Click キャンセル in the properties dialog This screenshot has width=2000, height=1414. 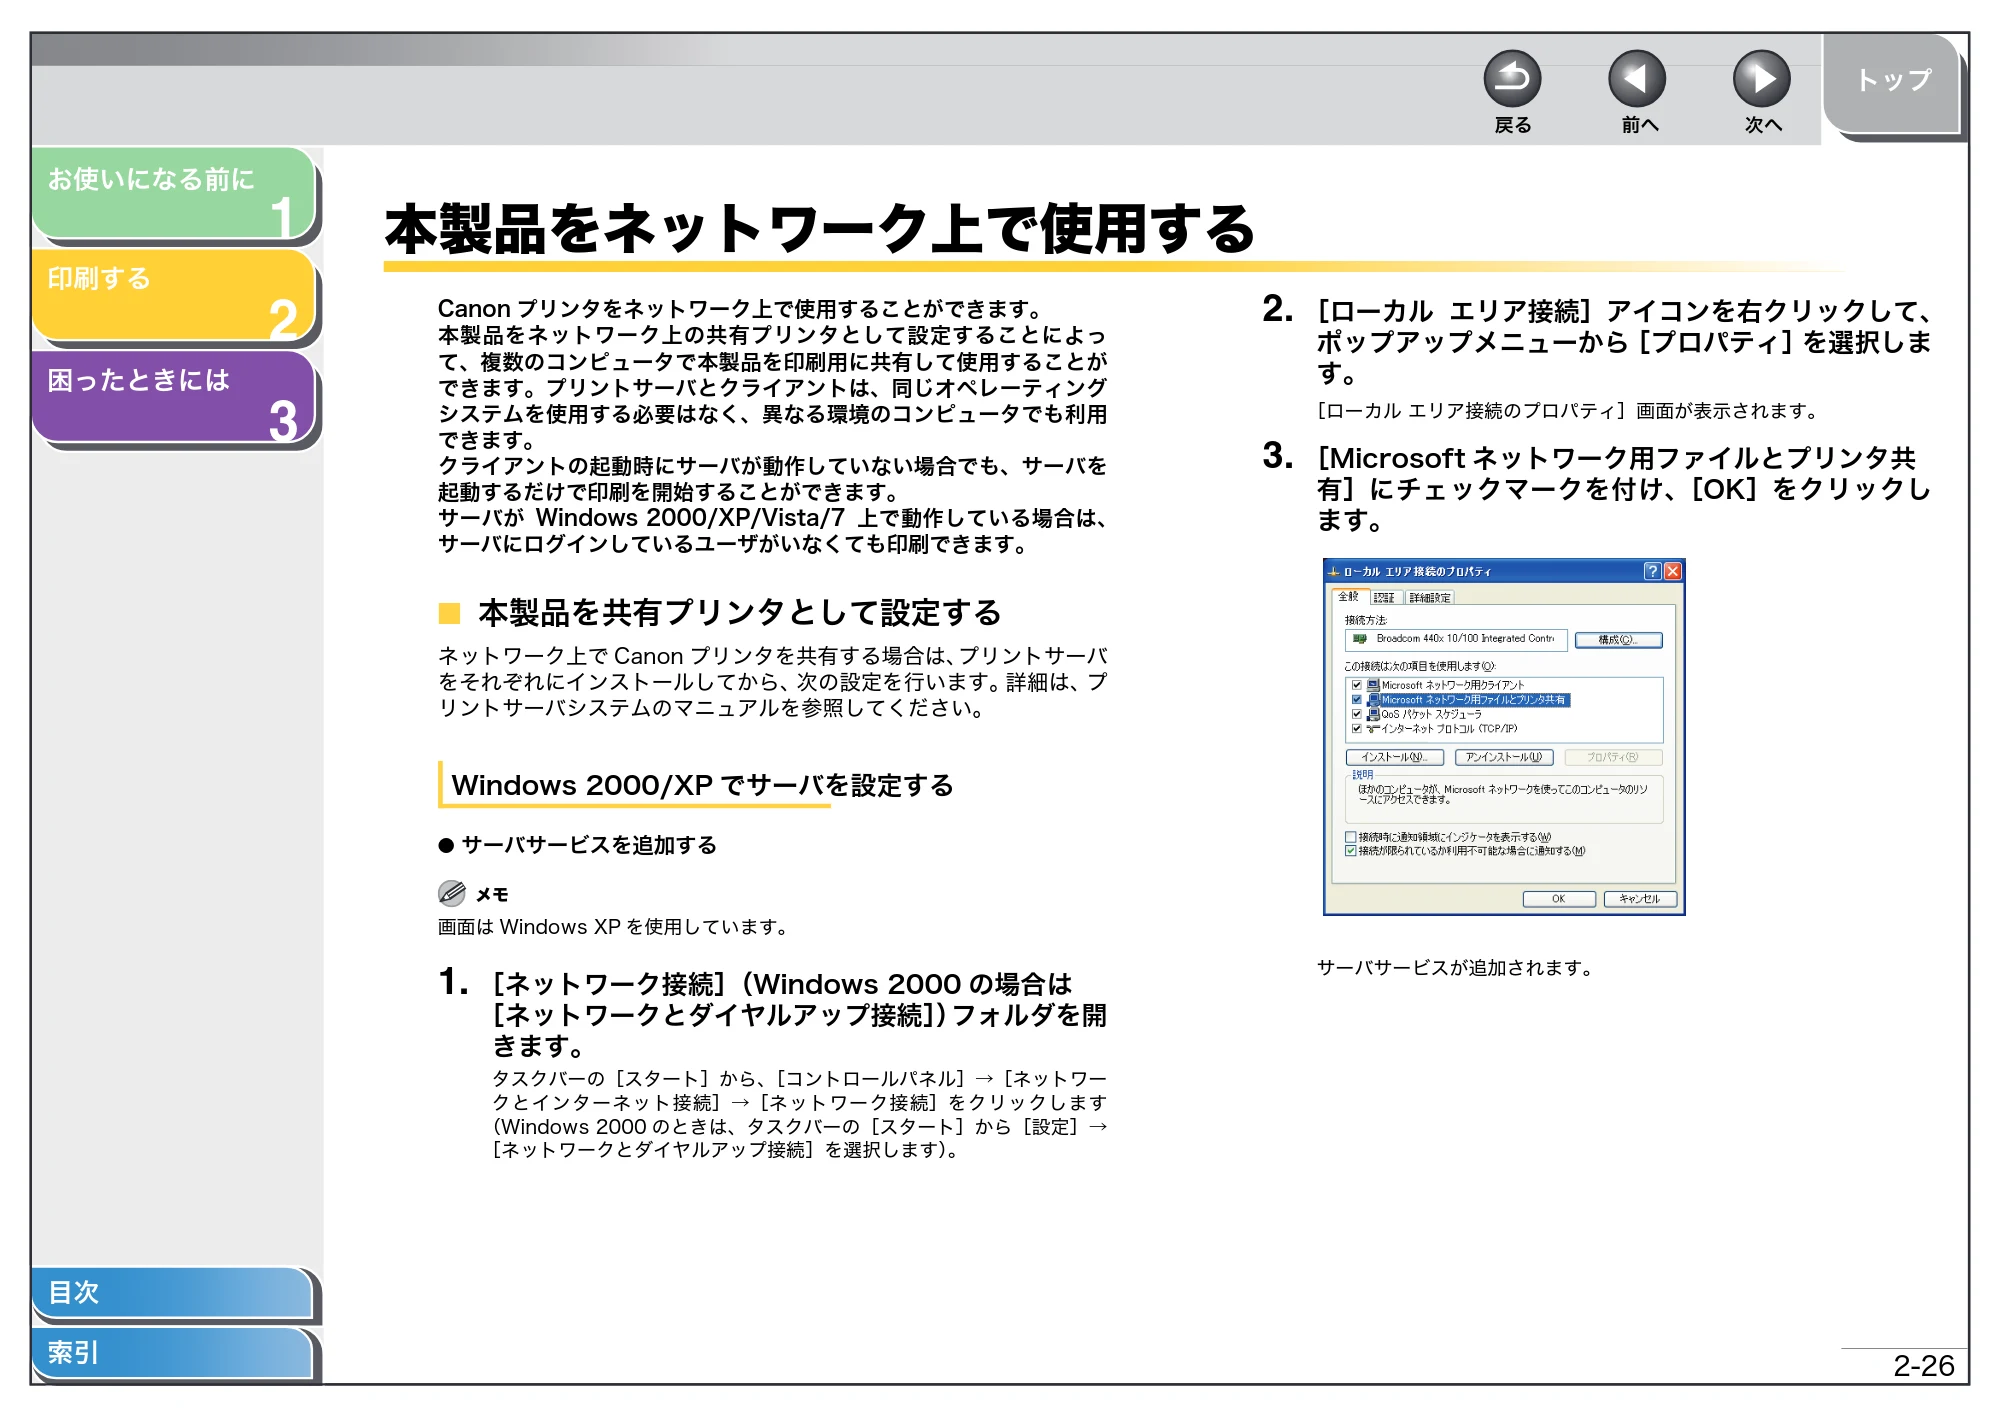1640,898
